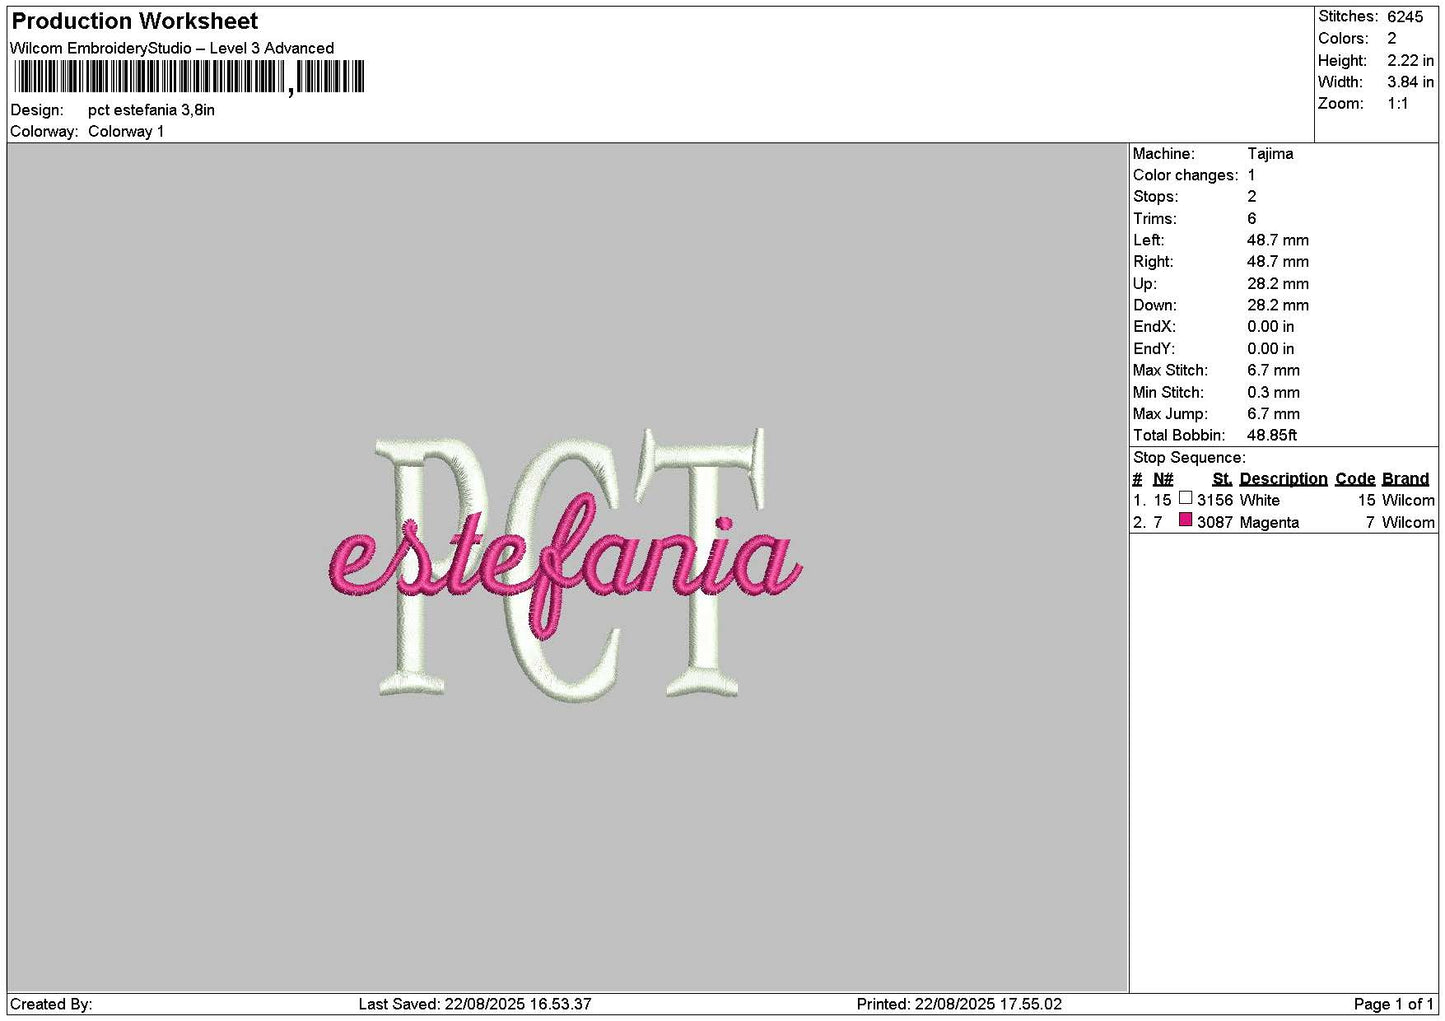Viewport: 1445px width, 1021px height.
Task: Click the 'EndX:' label
Action: [x=1154, y=327]
